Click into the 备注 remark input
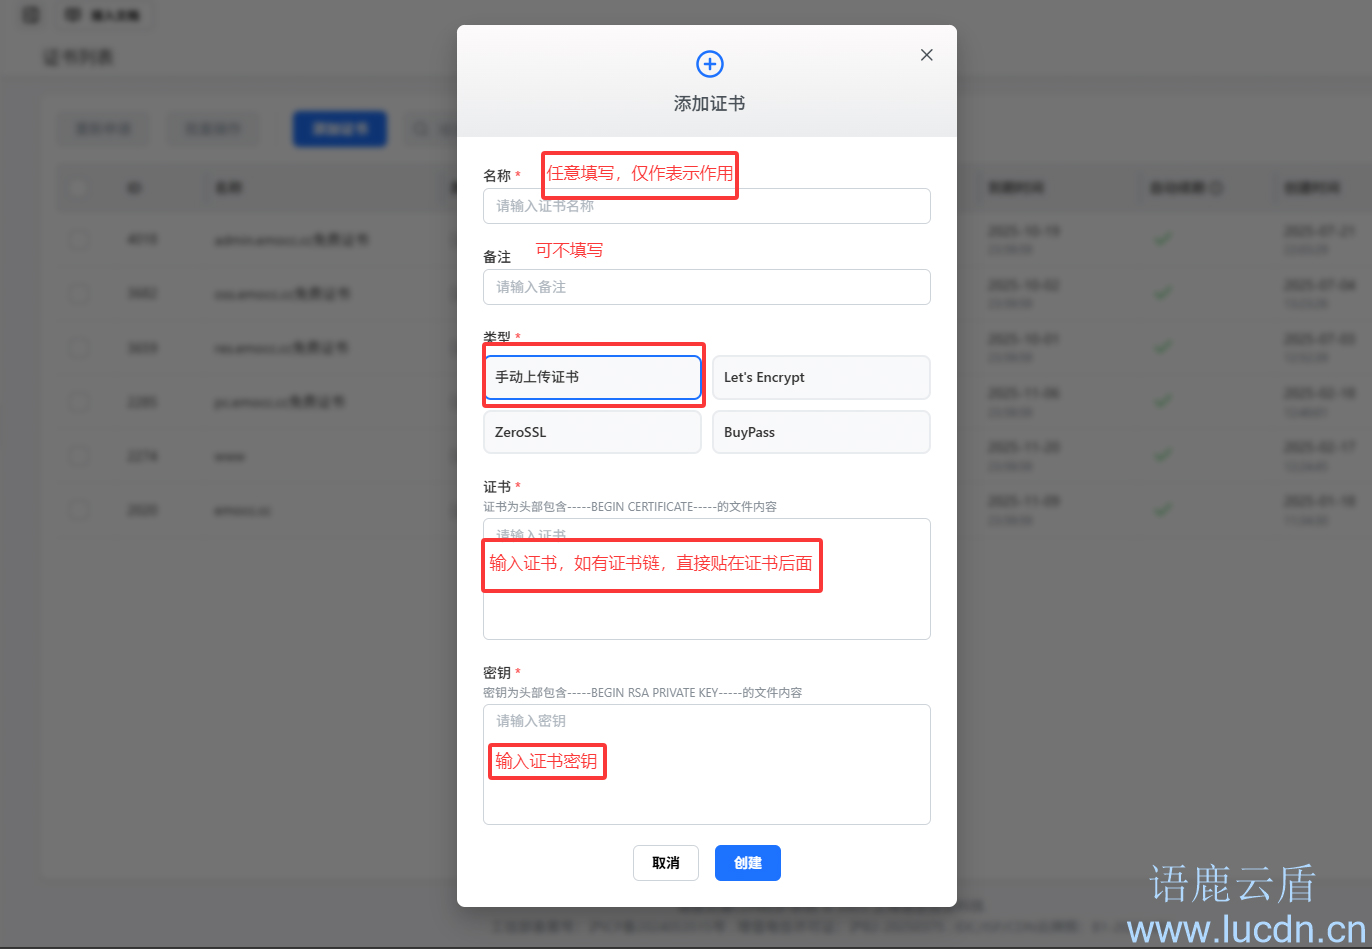 pyautogui.click(x=706, y=287)
